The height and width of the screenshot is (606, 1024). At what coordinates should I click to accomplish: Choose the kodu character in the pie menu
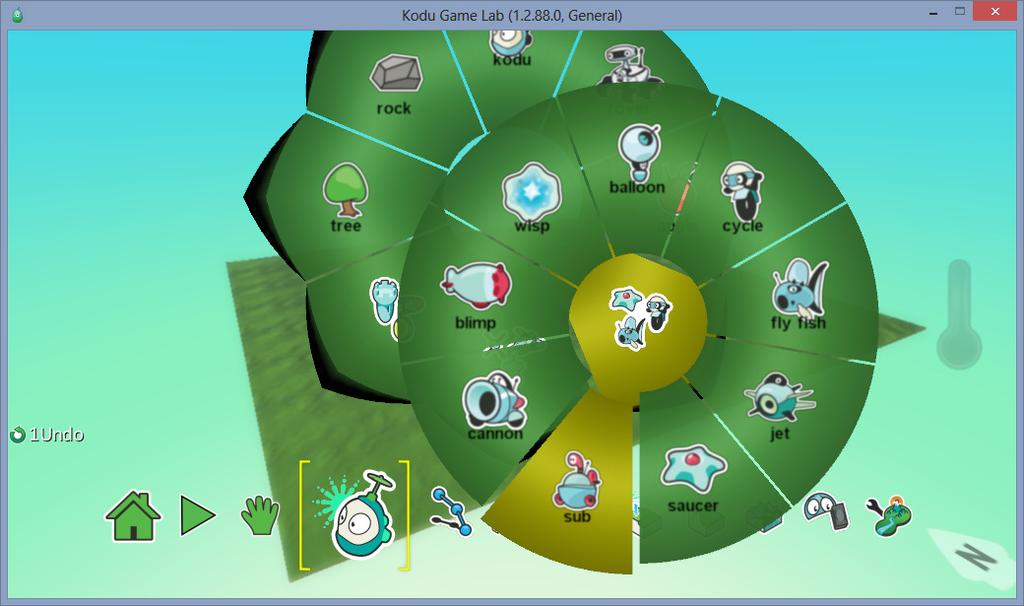click(x=511, y=46)
